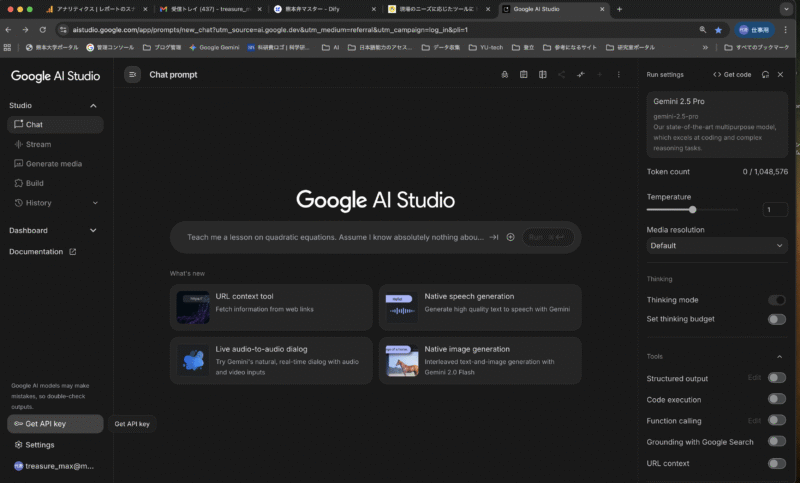Enable the Thinking mode toggle
This screenshot has width=800, height=483.
coord(776,300)
